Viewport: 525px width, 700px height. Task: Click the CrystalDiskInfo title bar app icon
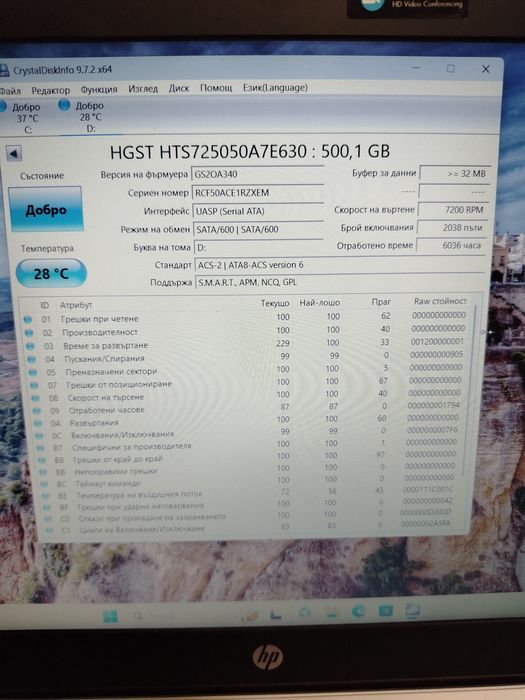coord(4,71)
